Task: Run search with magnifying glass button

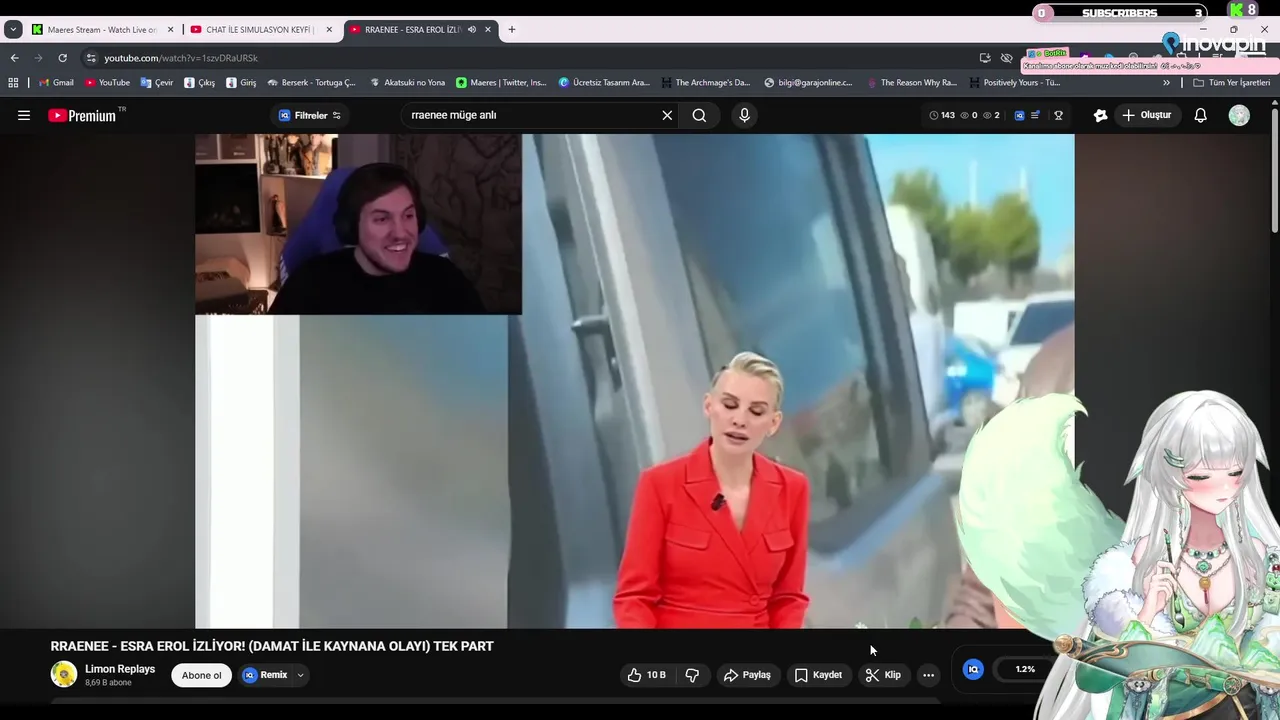Action: point(699,115)
